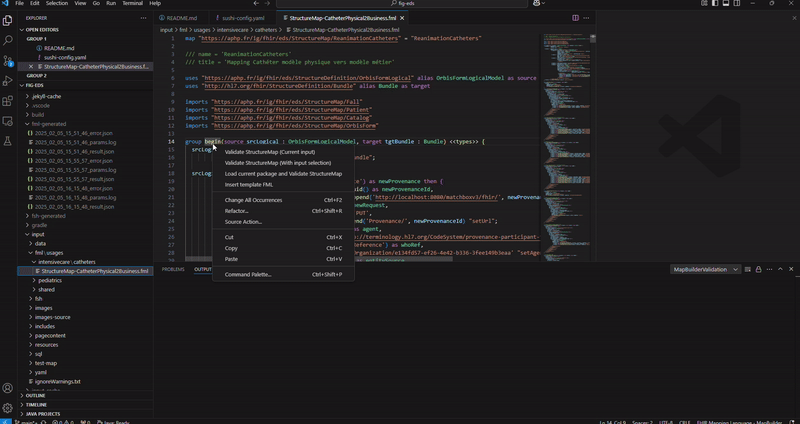Click navigate forward arrow in title bar

[x=267, y=3]
